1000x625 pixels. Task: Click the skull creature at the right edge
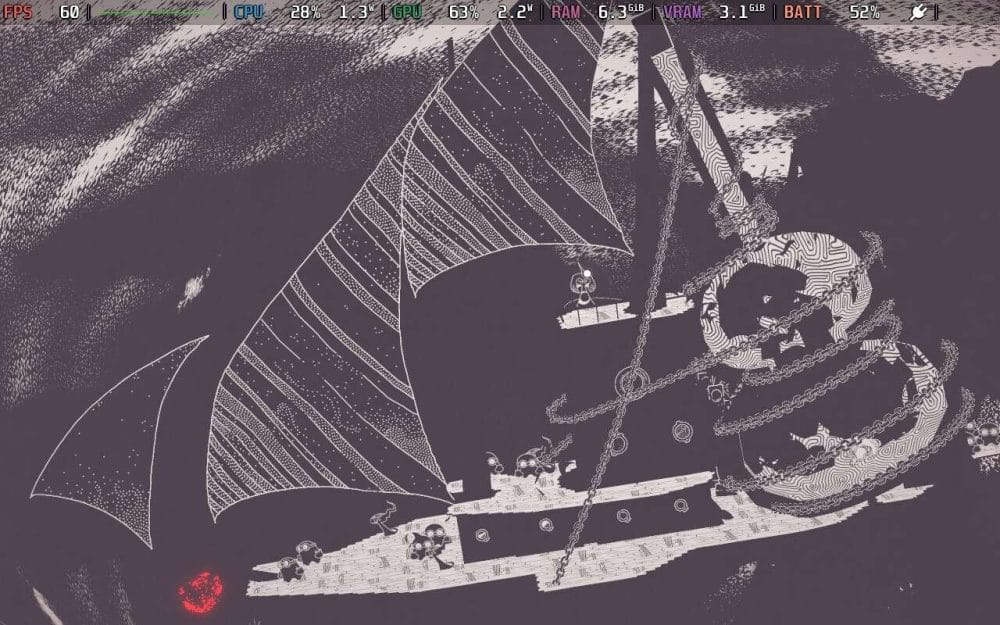pos(980,437)
